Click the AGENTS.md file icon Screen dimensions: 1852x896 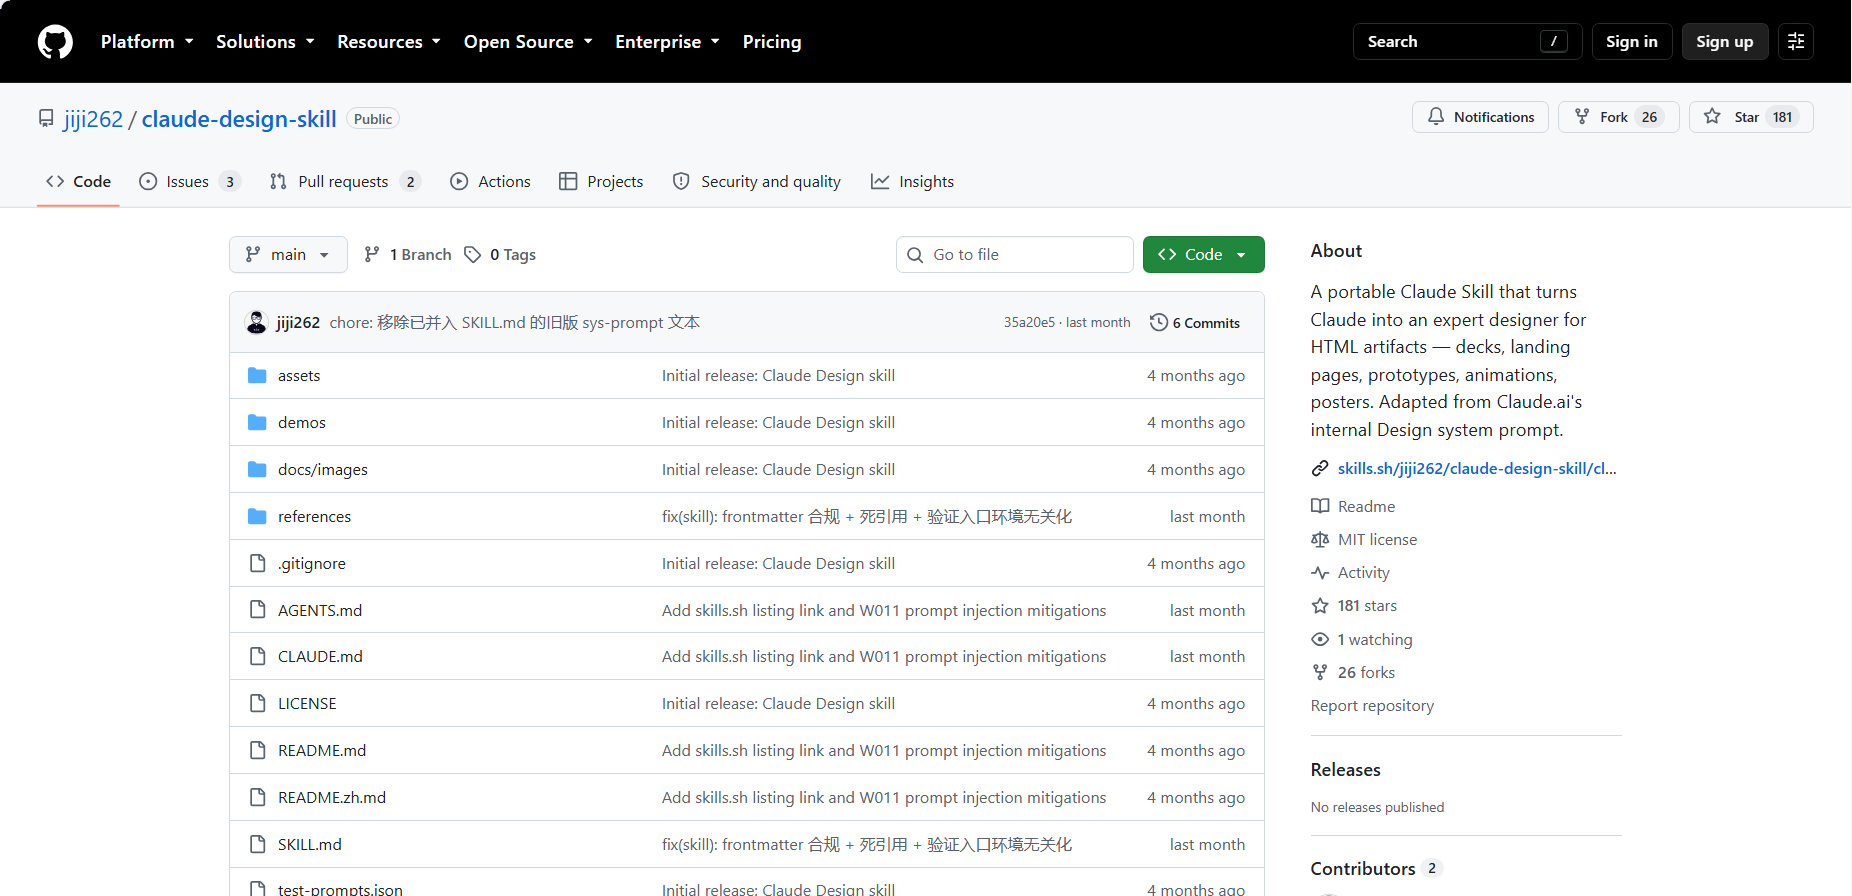click(x=257, y=610)
